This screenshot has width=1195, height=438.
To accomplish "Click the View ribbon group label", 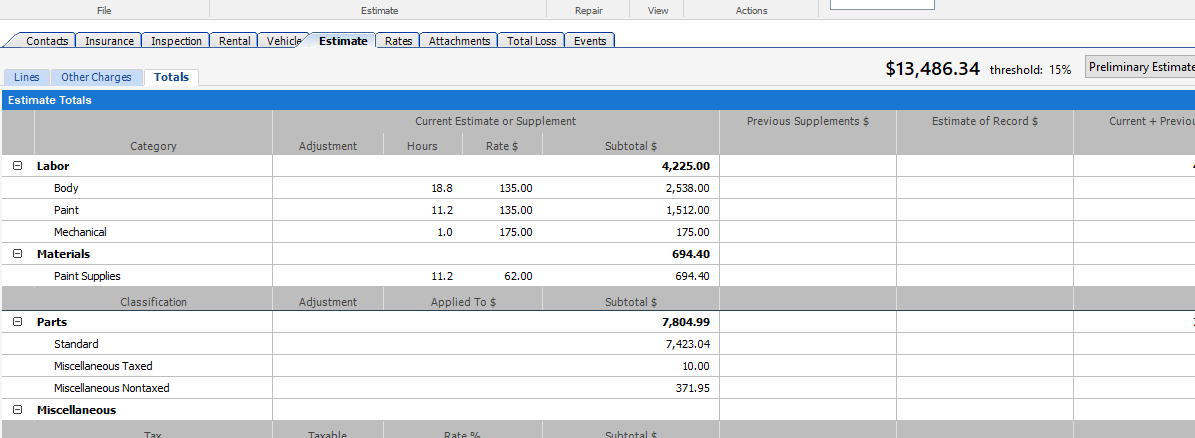I will tap(658, 11).
